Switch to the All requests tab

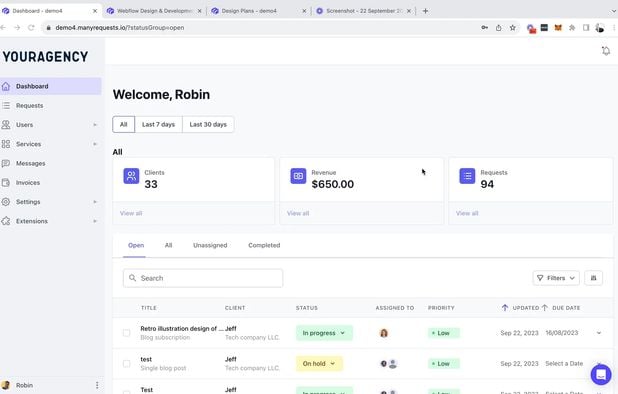click(x=168, y=245)
